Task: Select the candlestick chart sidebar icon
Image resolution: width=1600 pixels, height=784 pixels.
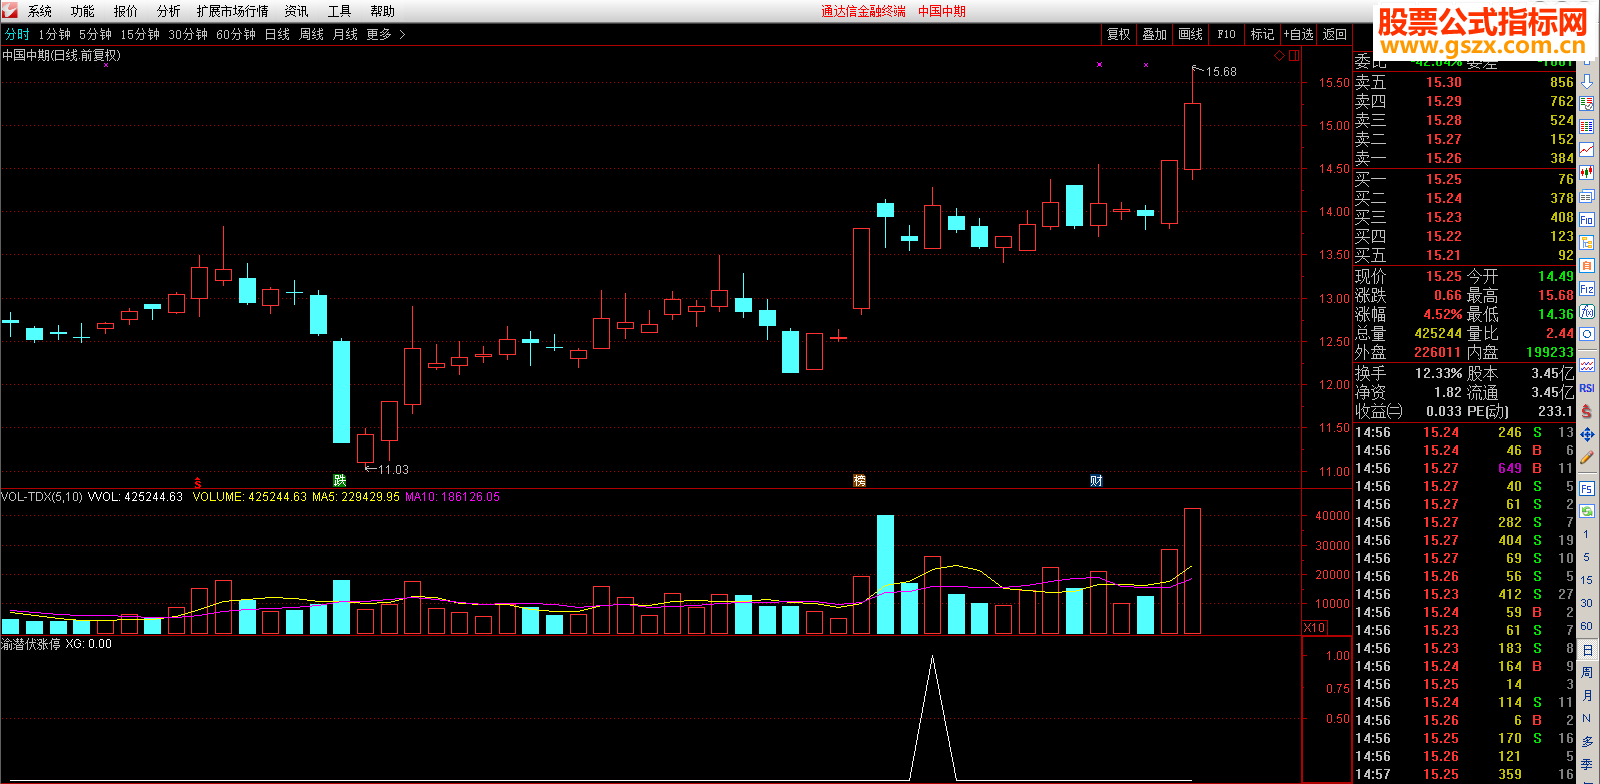Action: [x=1587, y=173]
